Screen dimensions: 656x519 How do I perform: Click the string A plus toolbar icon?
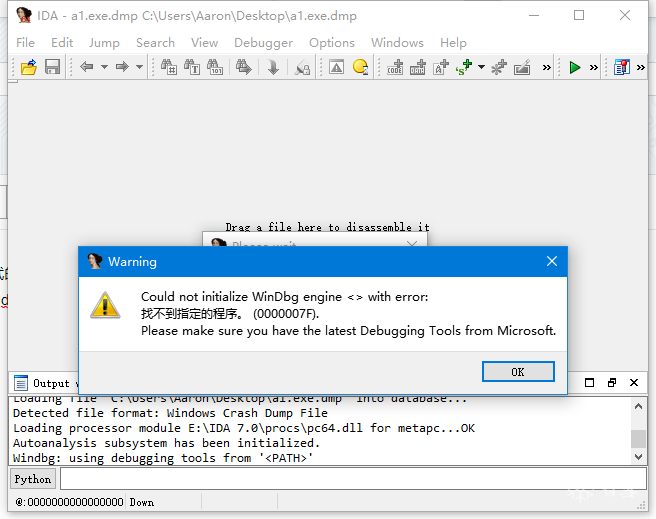point(441,67)
